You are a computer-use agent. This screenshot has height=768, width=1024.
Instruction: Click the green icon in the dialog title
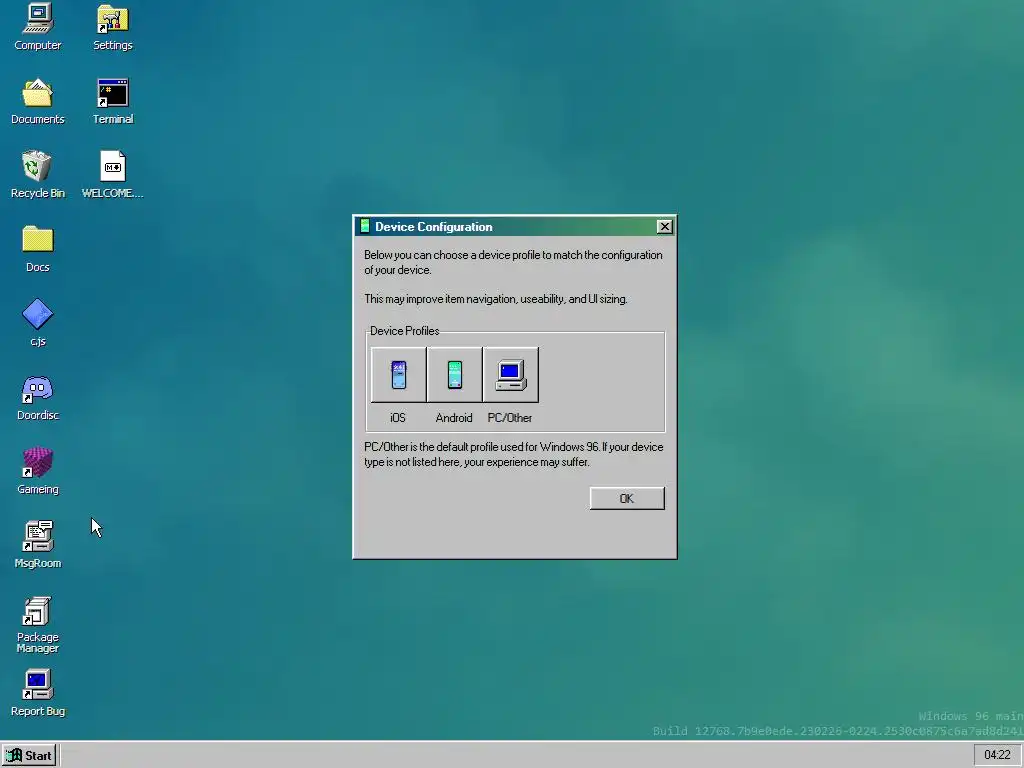(x=365, y=226)
